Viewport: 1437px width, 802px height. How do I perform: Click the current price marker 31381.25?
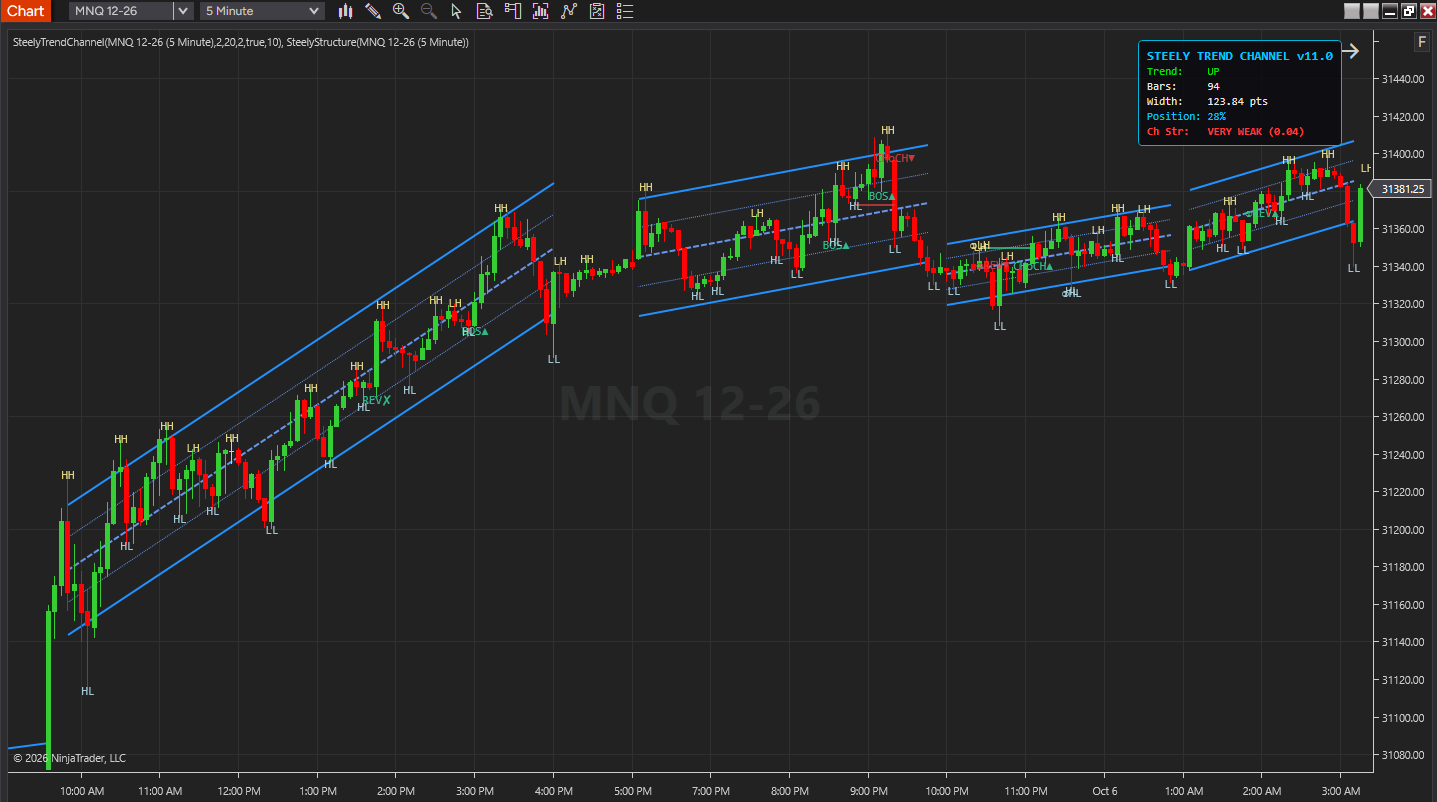point(1404,188)
